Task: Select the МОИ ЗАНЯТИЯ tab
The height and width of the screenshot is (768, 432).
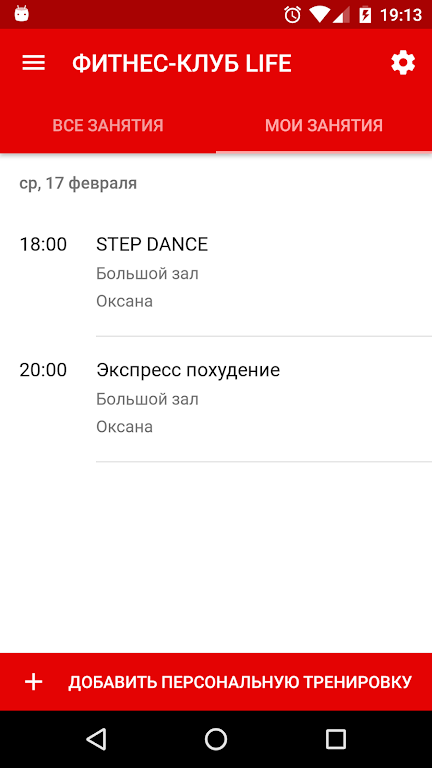Action: [324, 126]
